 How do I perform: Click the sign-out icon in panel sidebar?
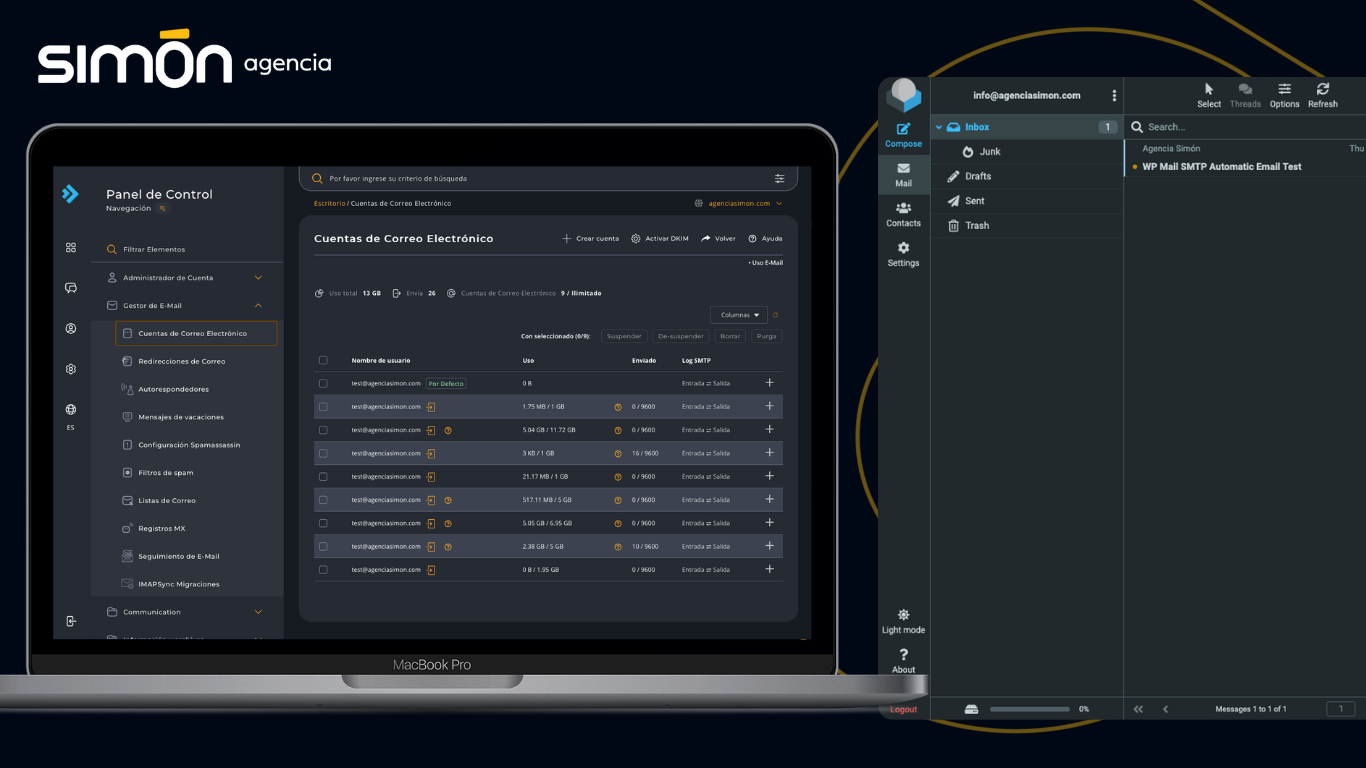pyautogui.click(x=71, y=621)
